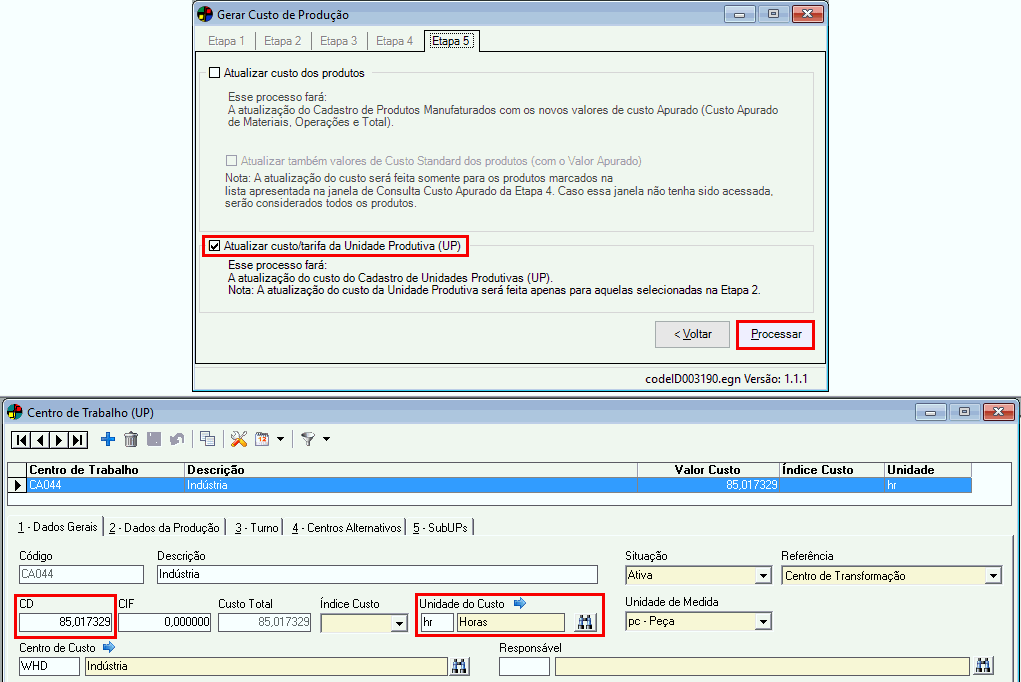This screenshot has height=682, width=1021.
Task: Open the 2 - Dados da Produção tab
Action: [164, 527]
